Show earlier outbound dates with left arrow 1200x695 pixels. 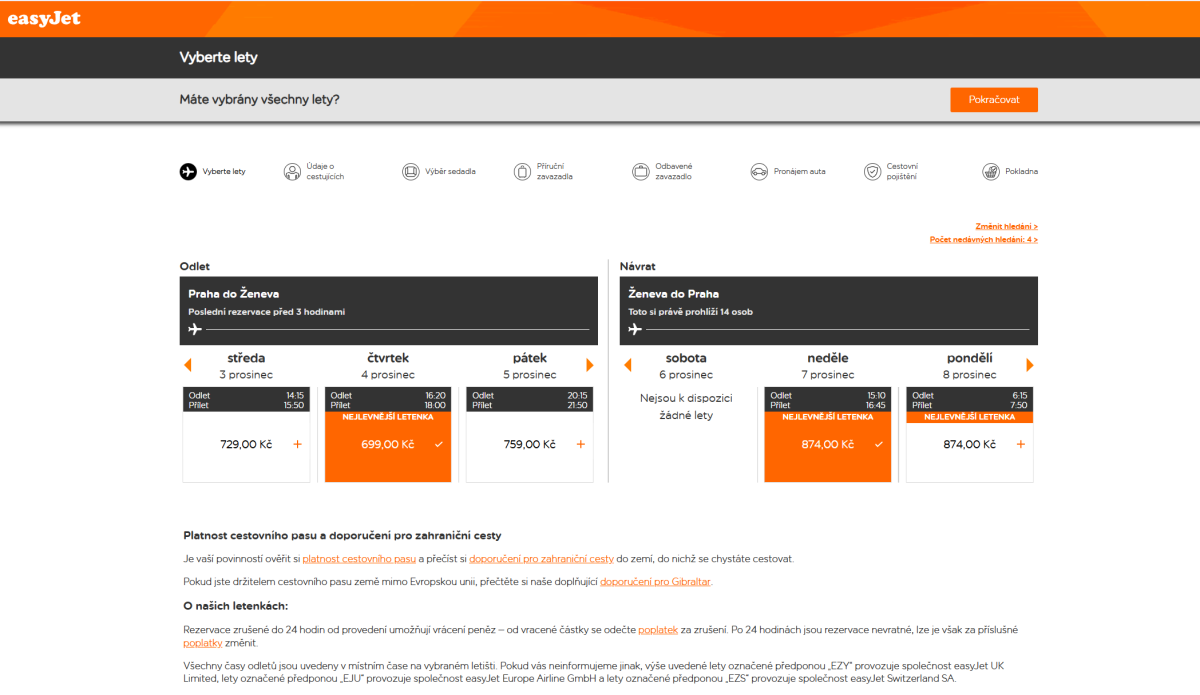point(187,365)
